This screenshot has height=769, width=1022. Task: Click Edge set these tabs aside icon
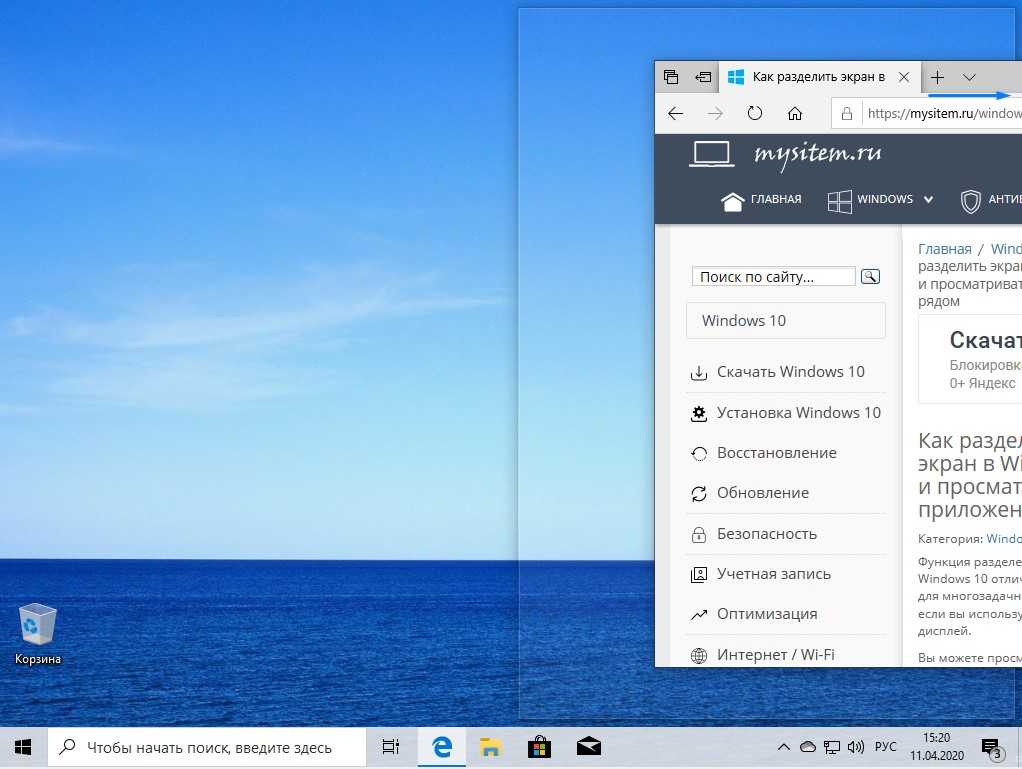tap(703, 77)
